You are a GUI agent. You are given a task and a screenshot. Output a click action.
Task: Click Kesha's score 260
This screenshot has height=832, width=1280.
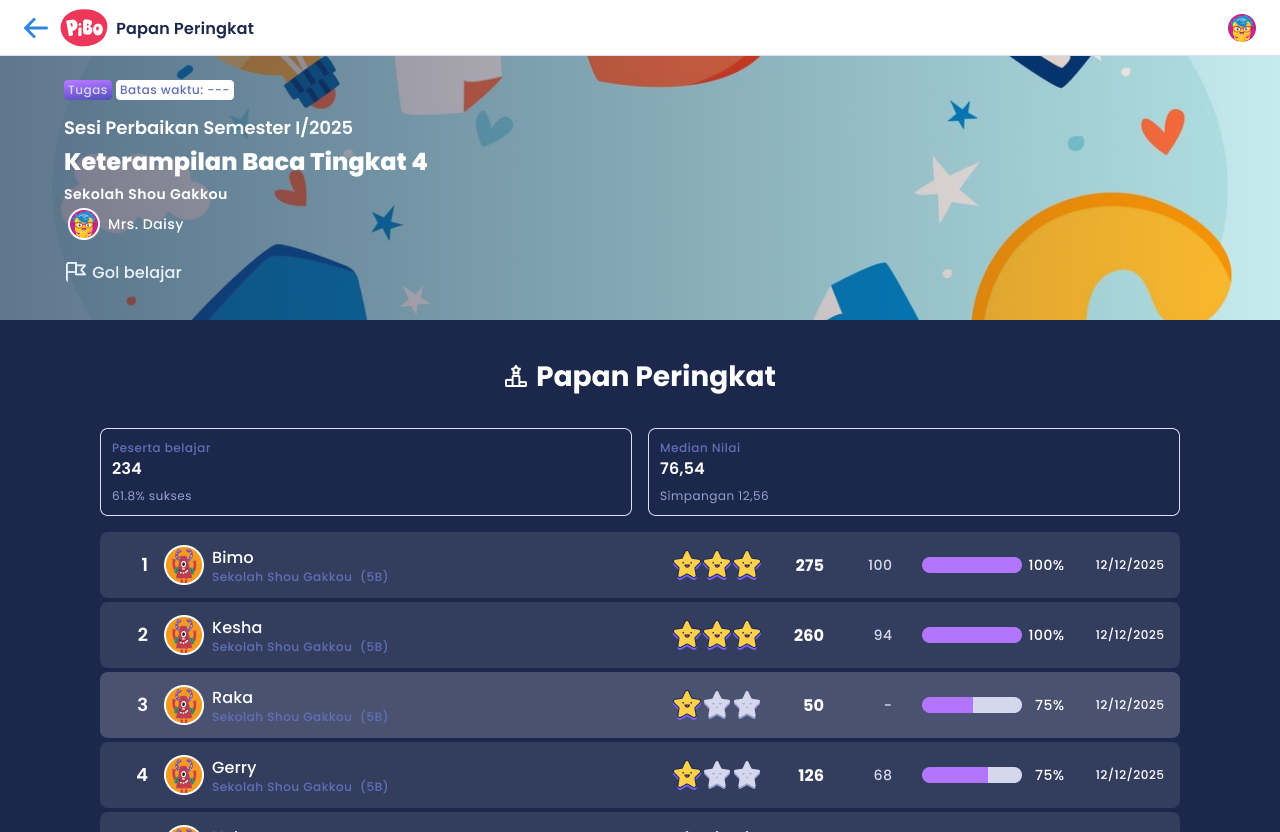809,635
